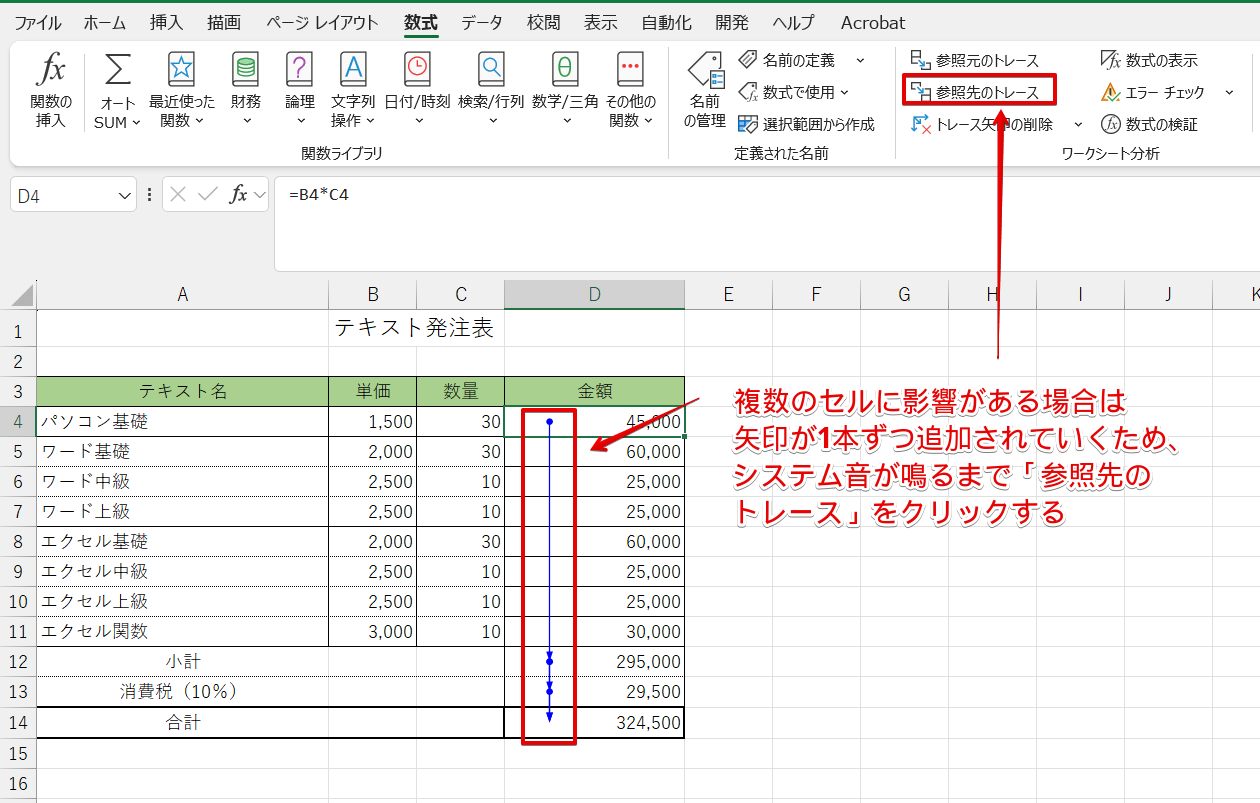1260x803 pixels.
Task: Switch to the データ tab
Action: click(x=482, y=22)
